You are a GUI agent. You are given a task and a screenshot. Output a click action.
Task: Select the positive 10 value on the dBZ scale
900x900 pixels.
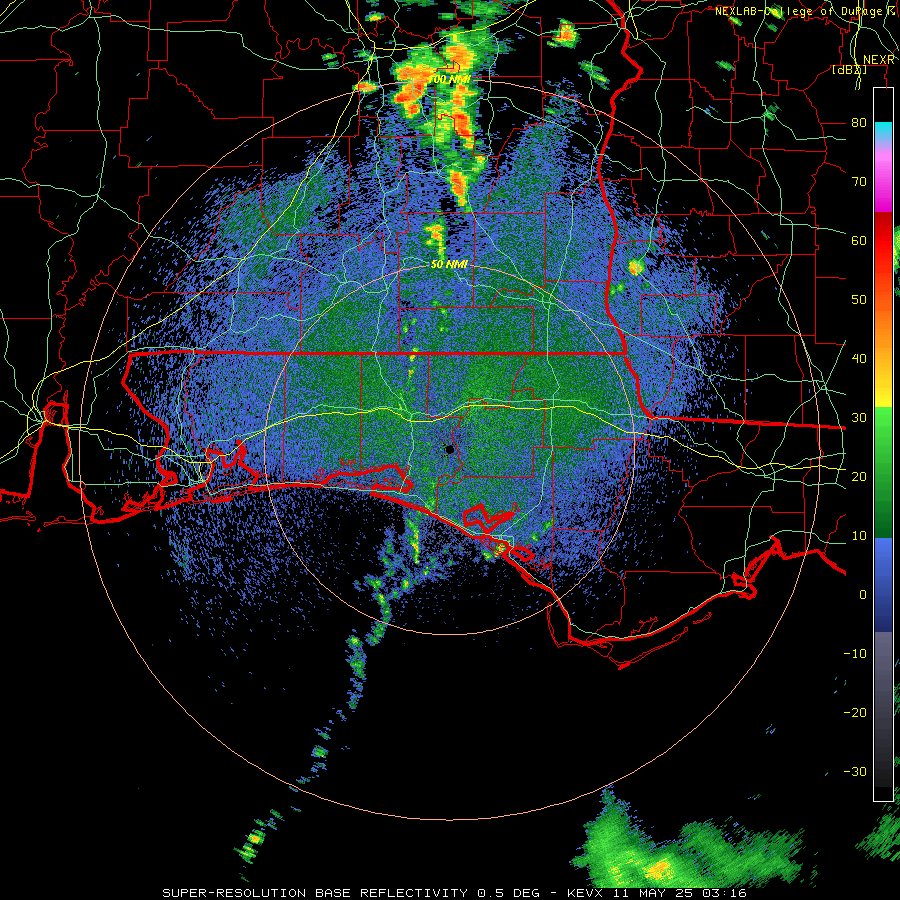click(x=859, y=536)
